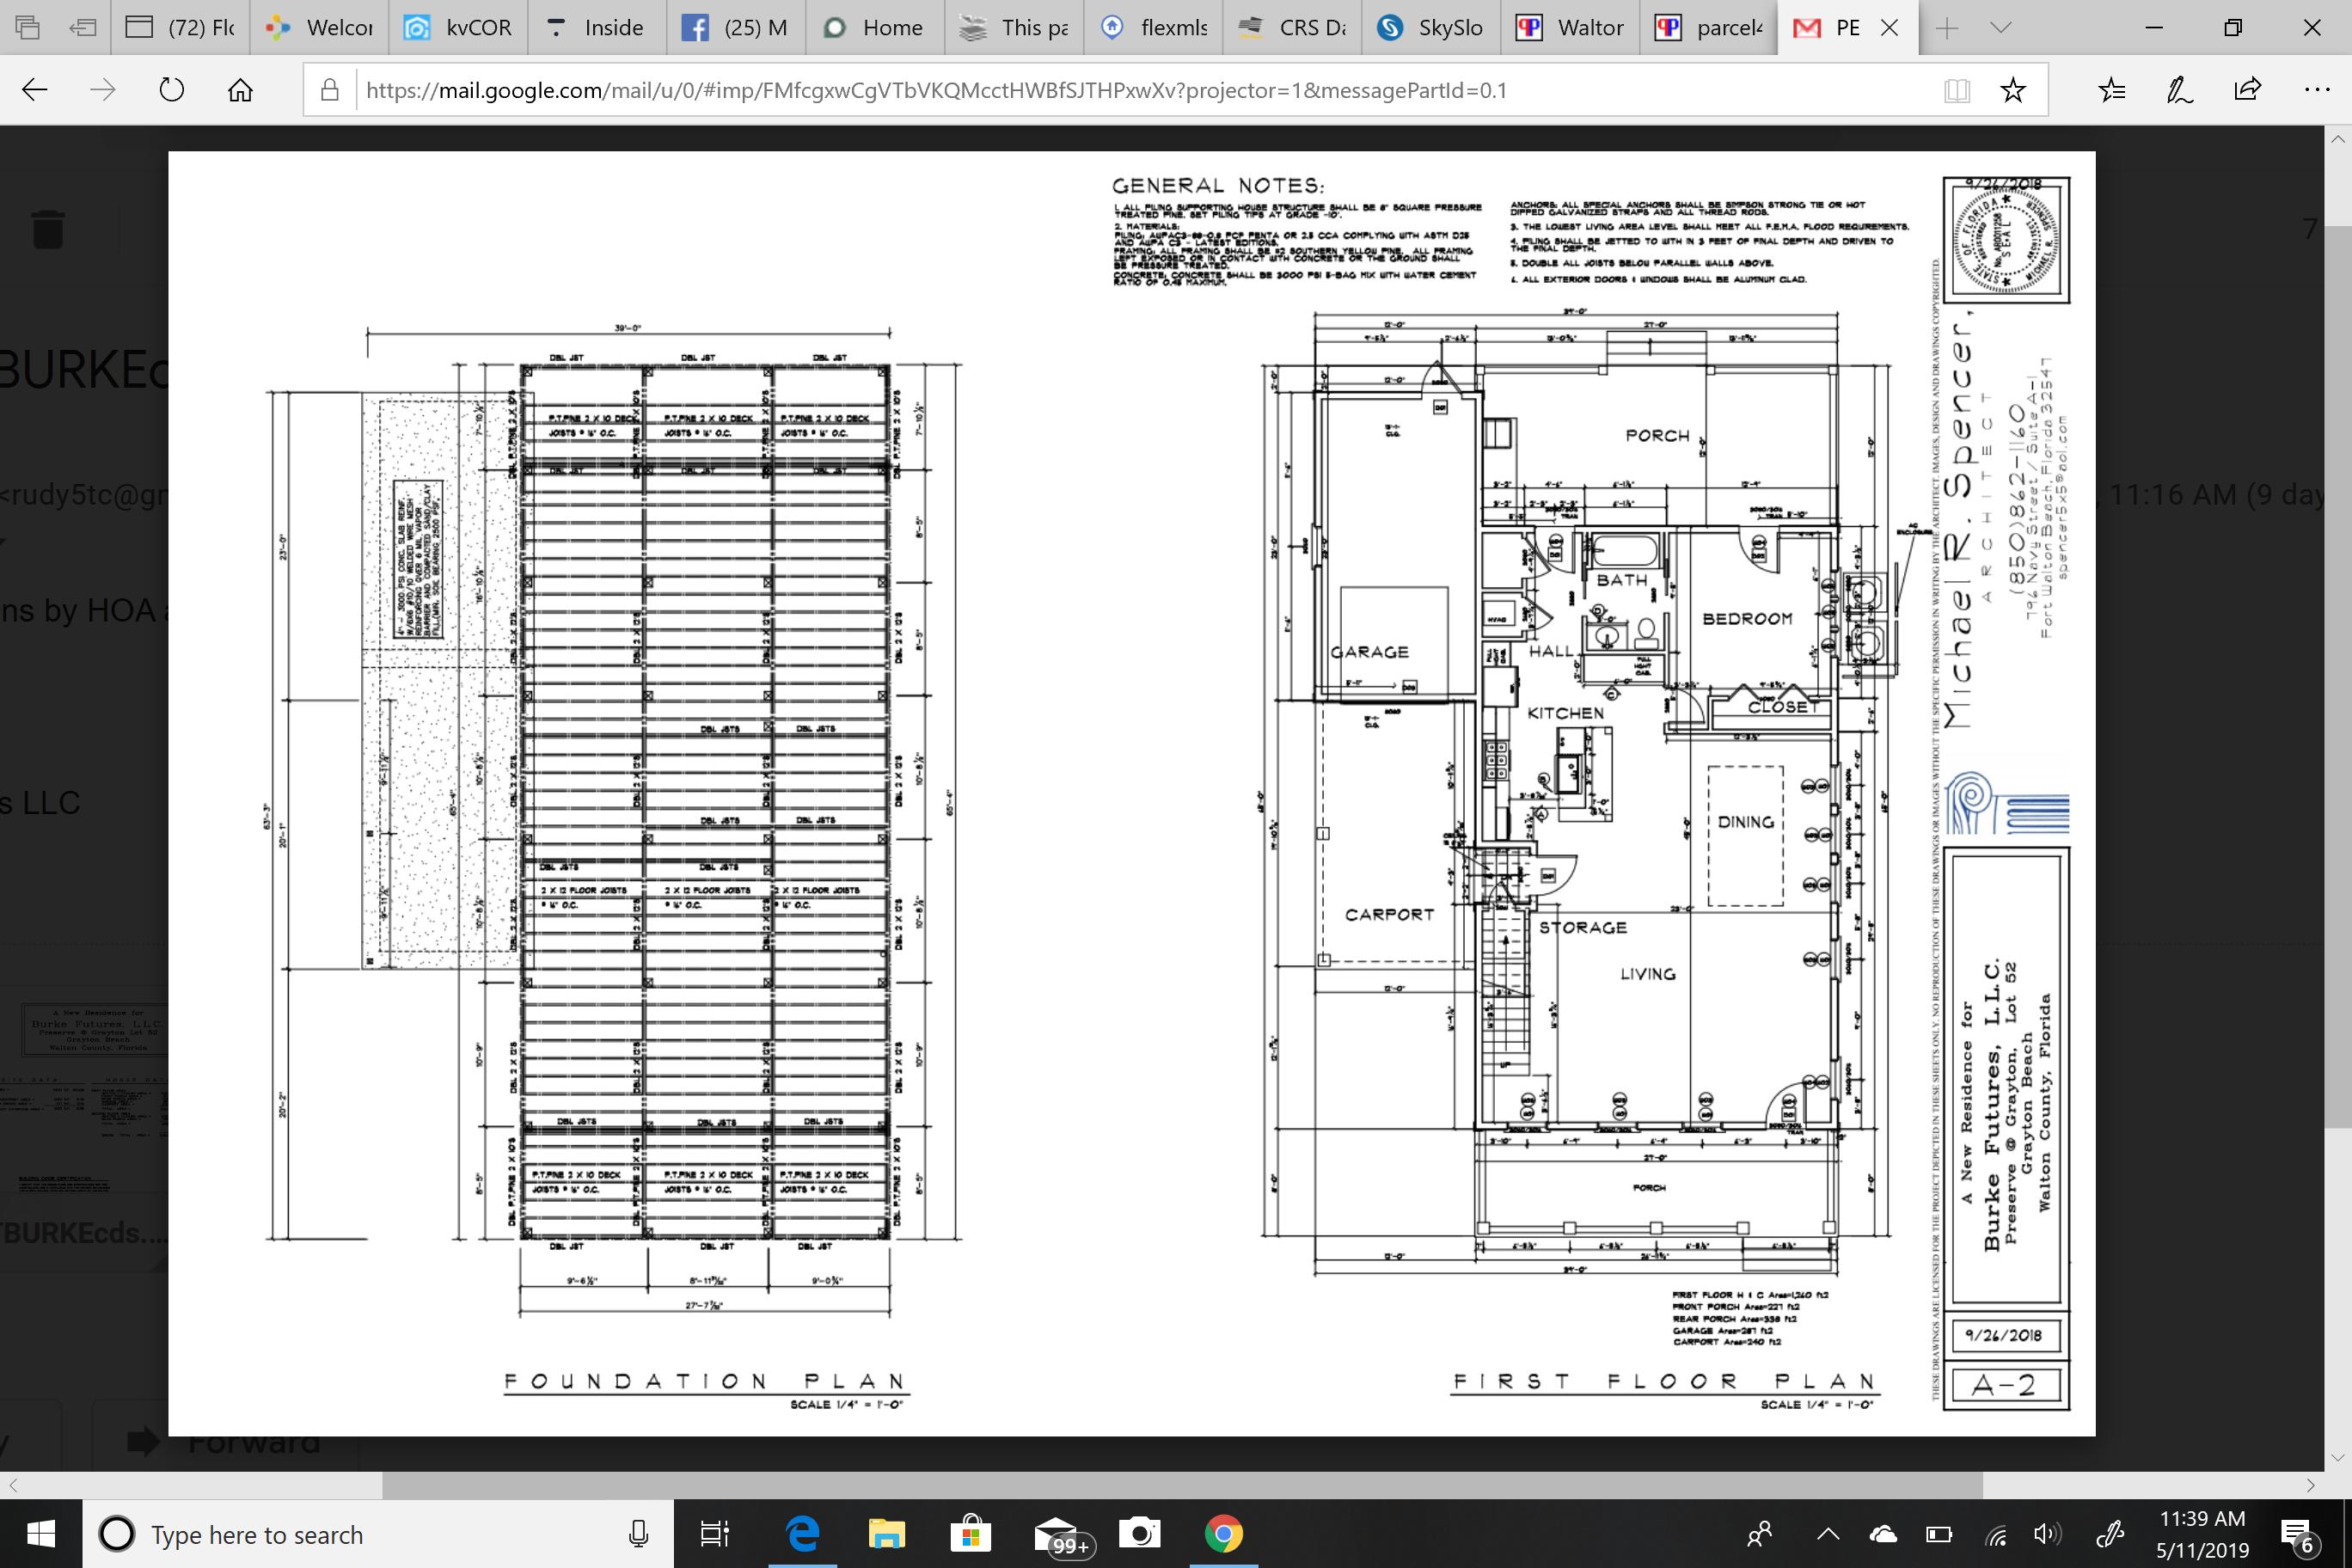This screenshot has width=2352, height=1568.
Task: Click Add notes pen icon
Action: tap(2180, 90)
